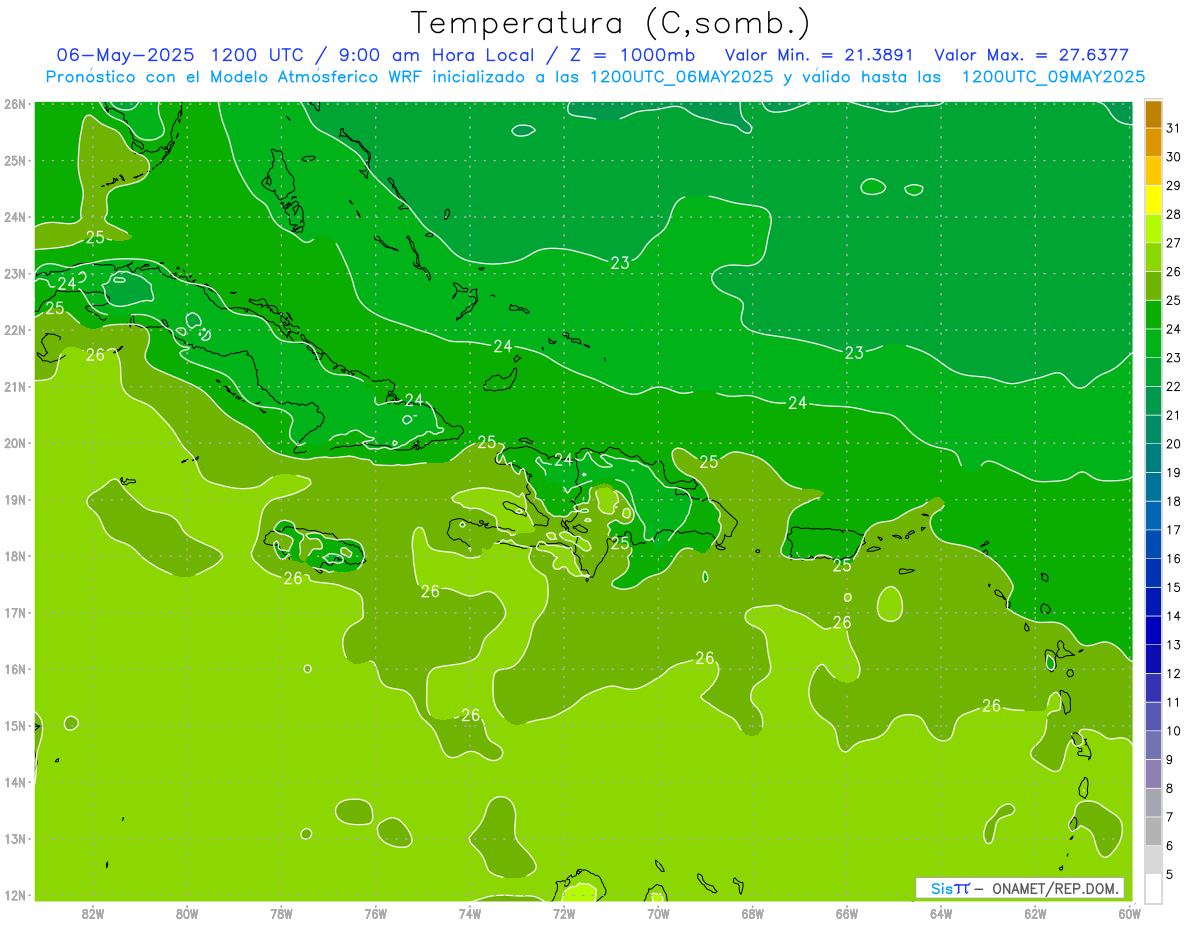Viewport: 1200px width, 927px height.
Task: Click the white swatch at colorbar bottom
Action: point(1153,889)
